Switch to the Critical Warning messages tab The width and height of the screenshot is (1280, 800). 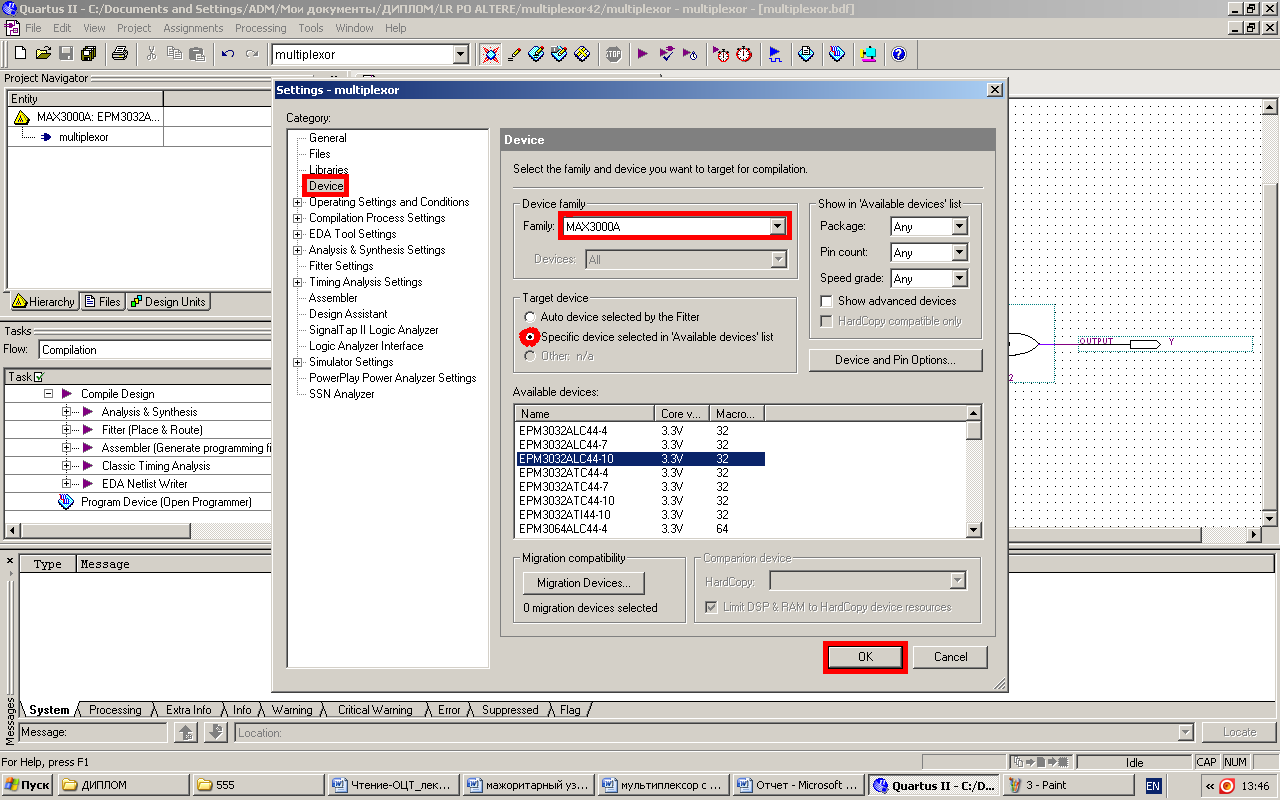click(x=374, y=710)
